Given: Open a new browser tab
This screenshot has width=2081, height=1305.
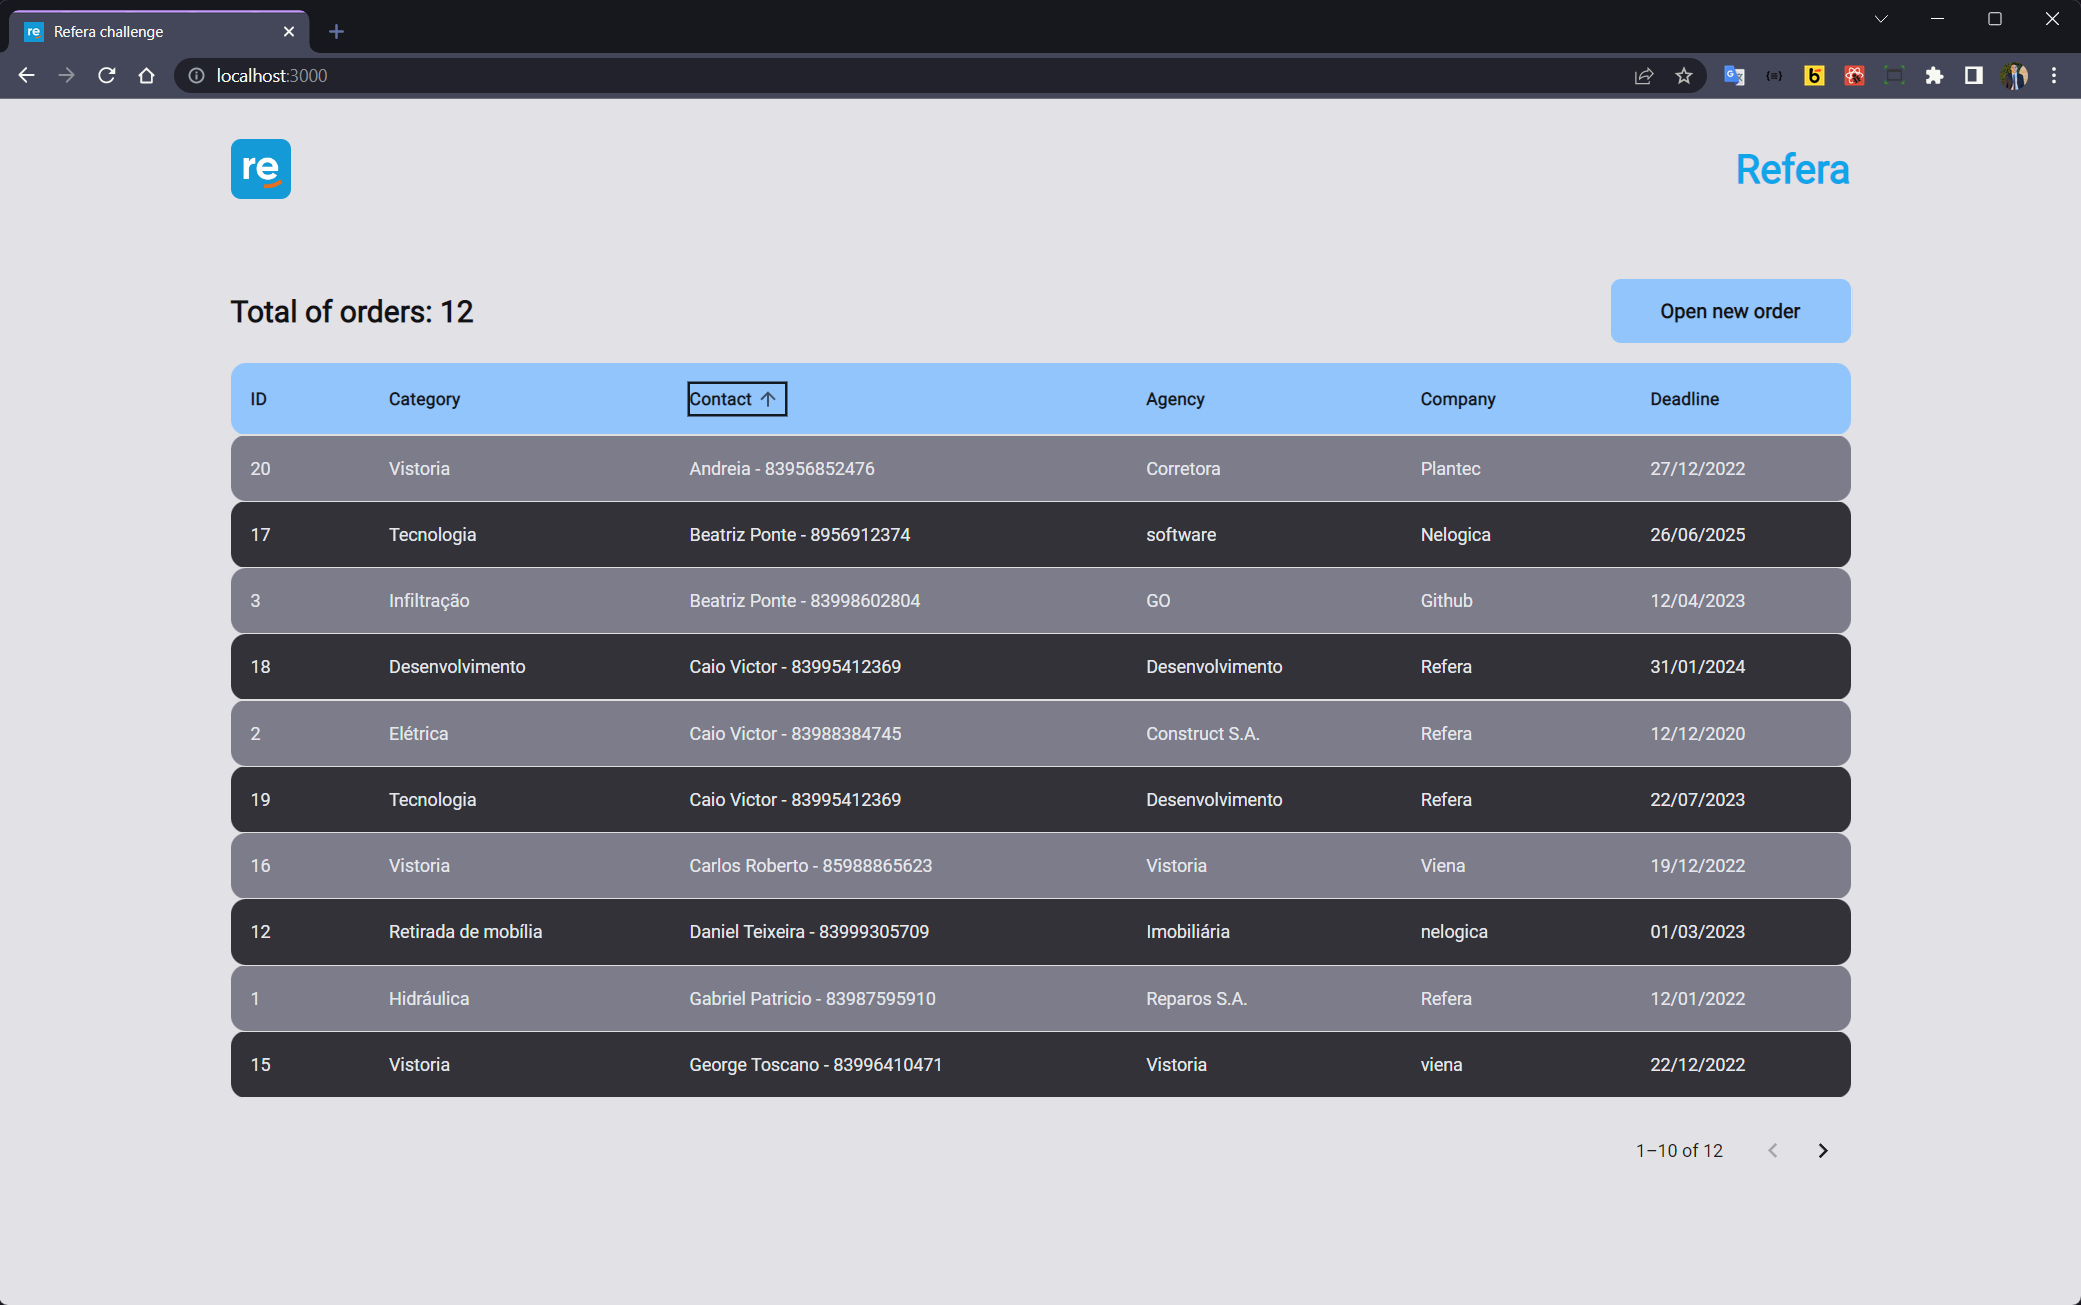Looking at the screenshot, I should 336,32.
